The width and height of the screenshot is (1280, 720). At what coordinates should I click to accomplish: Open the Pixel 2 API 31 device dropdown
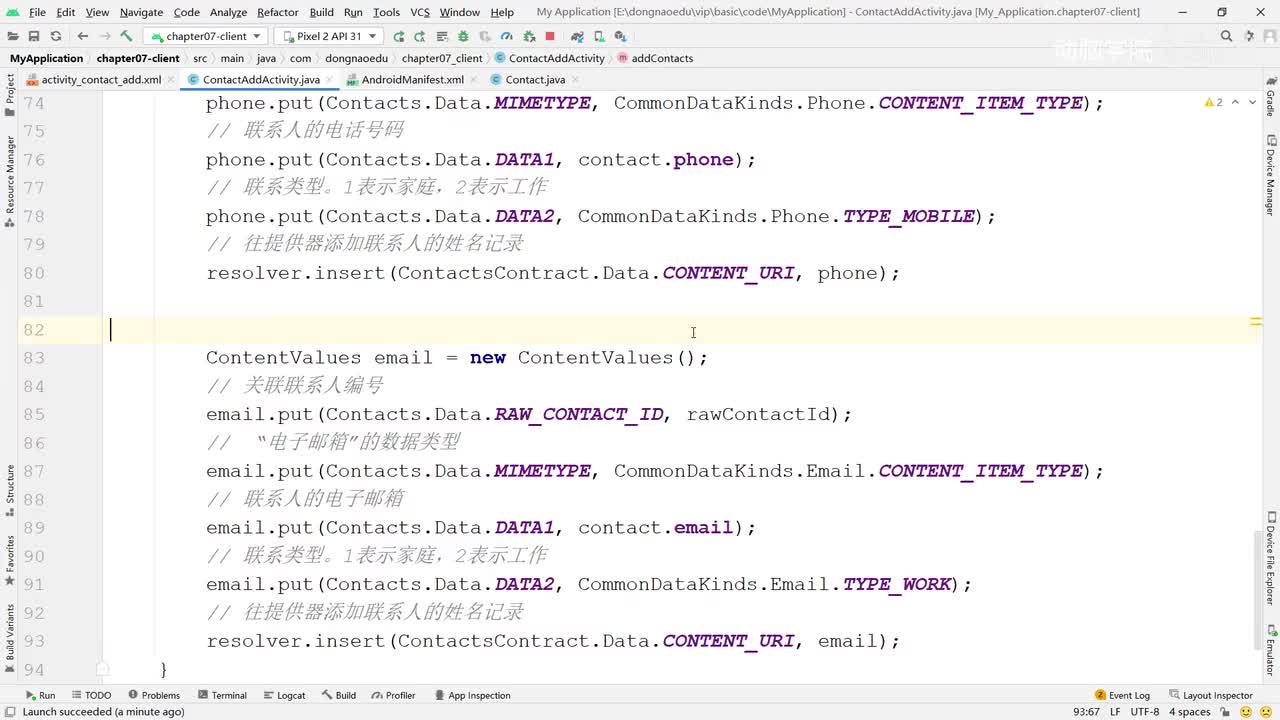point(329,36)
